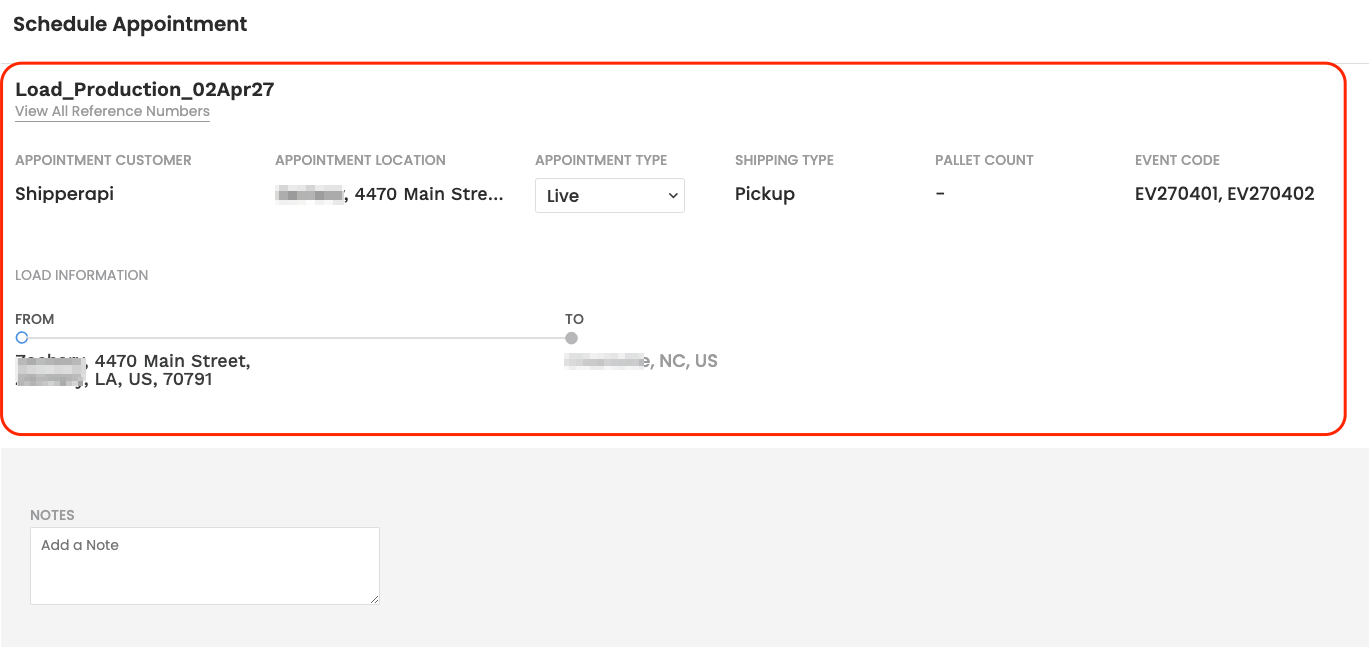Open the View All Reference Numbers link
The width and height of the screenshot is (1369, 647).
[112, 111]
